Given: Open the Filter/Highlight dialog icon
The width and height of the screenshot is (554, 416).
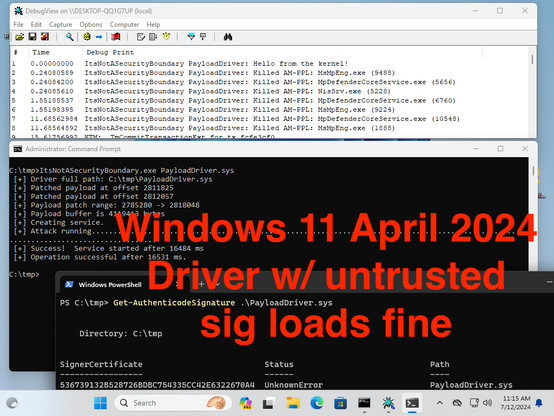Looking at the screenshot, I should pos(141,37).
